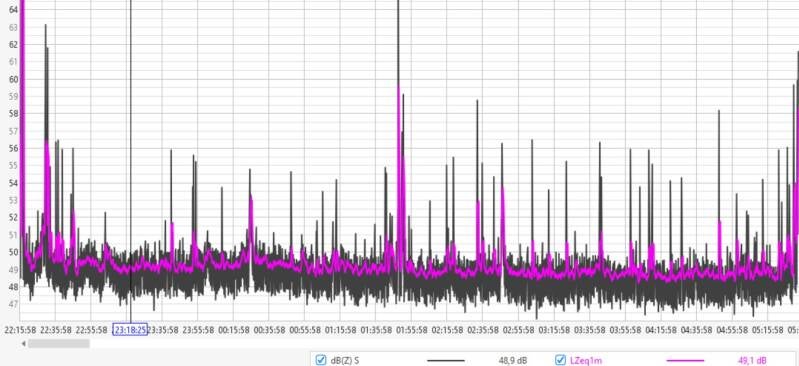The image size is (799, 366).
Task: Click the horizontal scrollbar thumb
Action: (59, 344)
